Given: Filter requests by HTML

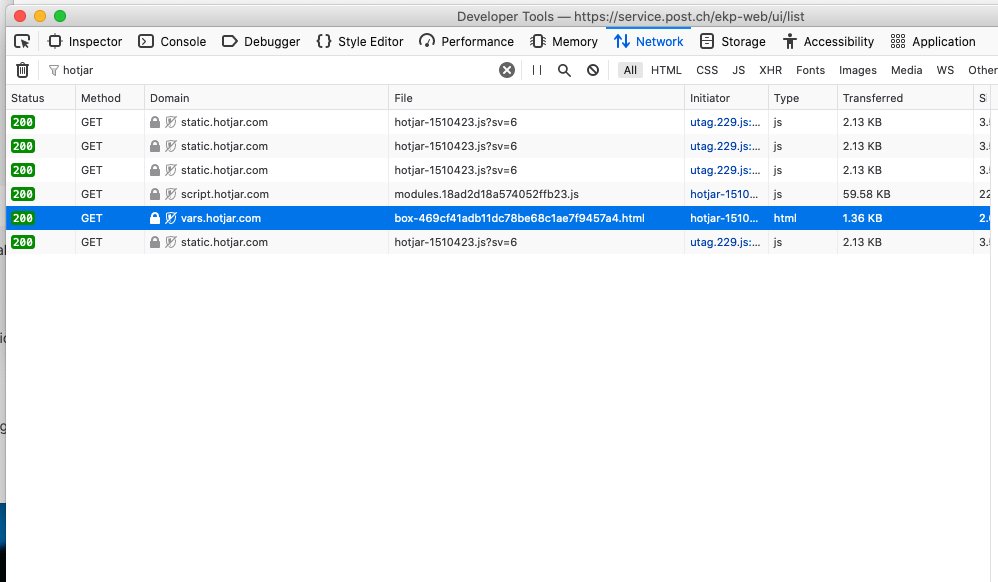Looking at the screenshot, I should [x=666, y=70].
